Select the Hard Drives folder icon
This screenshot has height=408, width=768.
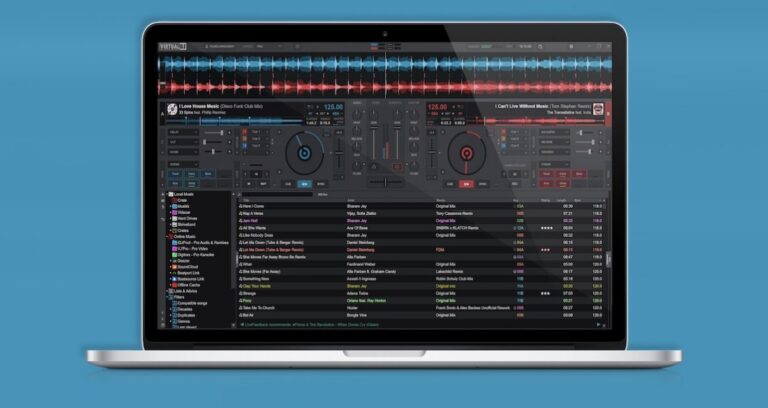click(x=176, y=218)
